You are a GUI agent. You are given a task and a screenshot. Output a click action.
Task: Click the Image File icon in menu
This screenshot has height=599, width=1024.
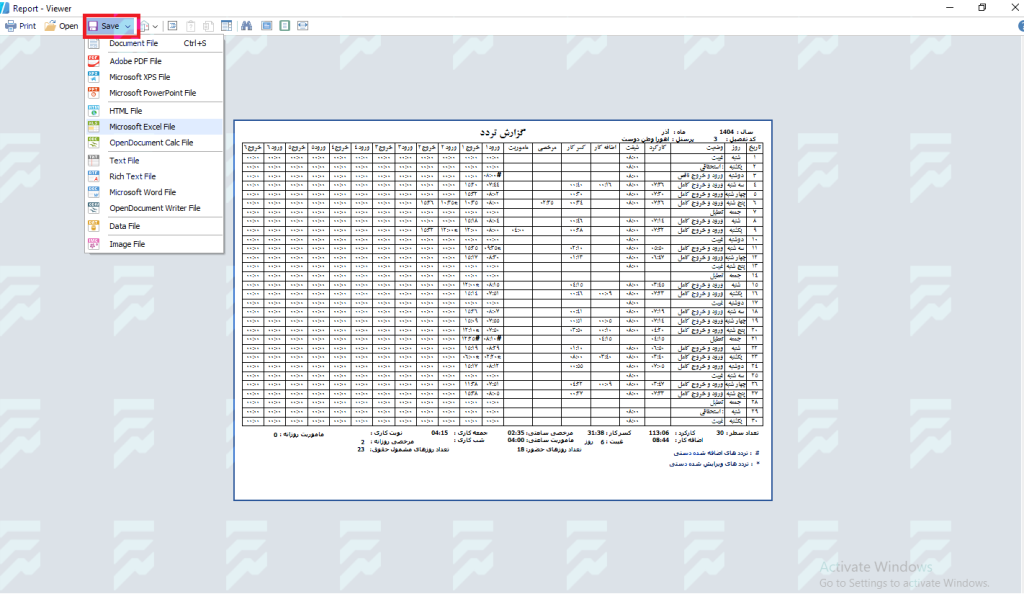94,244
